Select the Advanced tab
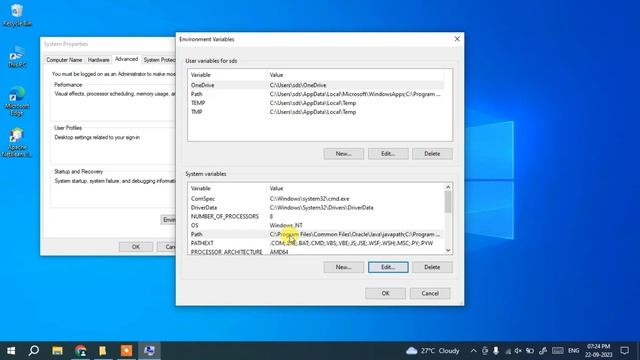 (127, 59)
